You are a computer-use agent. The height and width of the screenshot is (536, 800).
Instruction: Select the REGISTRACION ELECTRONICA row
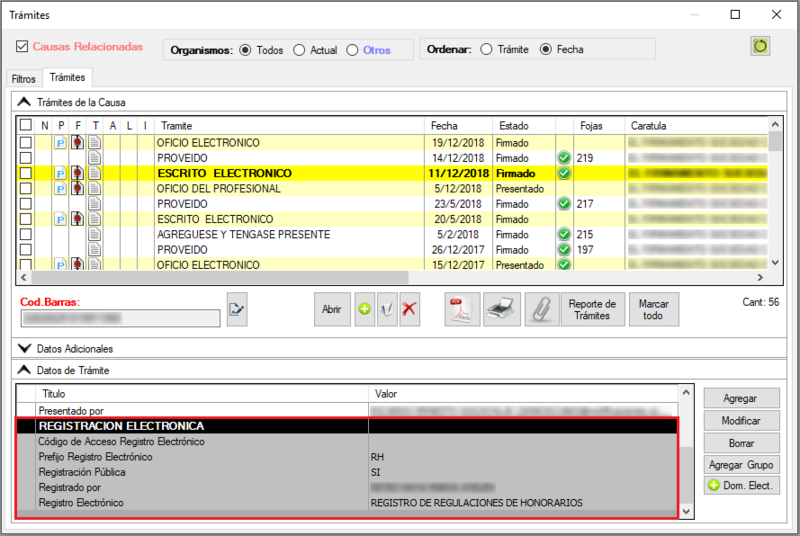(x=347, y=426)
